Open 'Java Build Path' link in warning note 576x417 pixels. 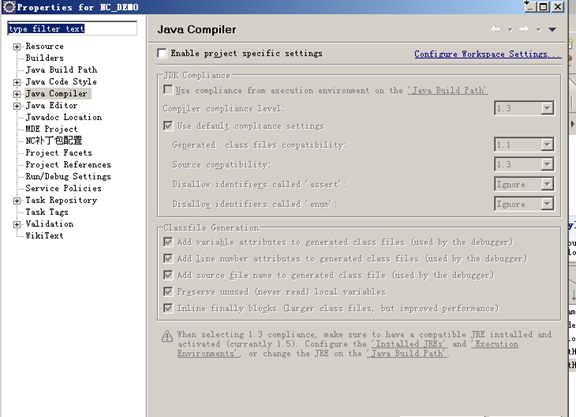pyautogui.click(x=407, y=353)
